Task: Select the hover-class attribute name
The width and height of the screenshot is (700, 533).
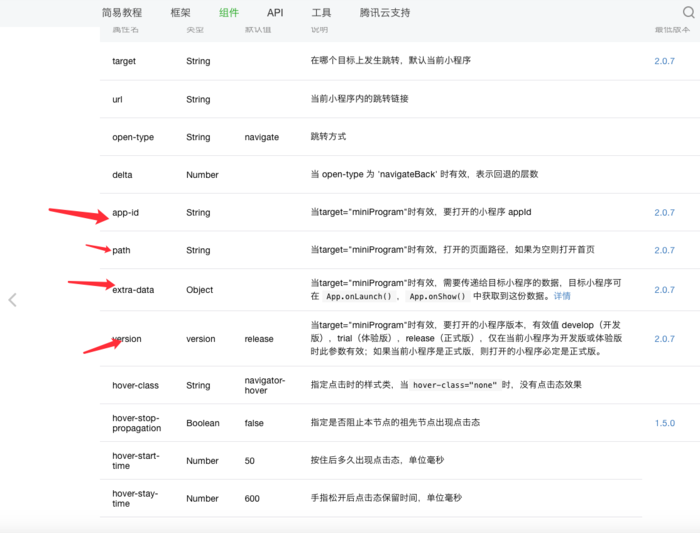Action: pyautogui.click(x=136, y=385)
